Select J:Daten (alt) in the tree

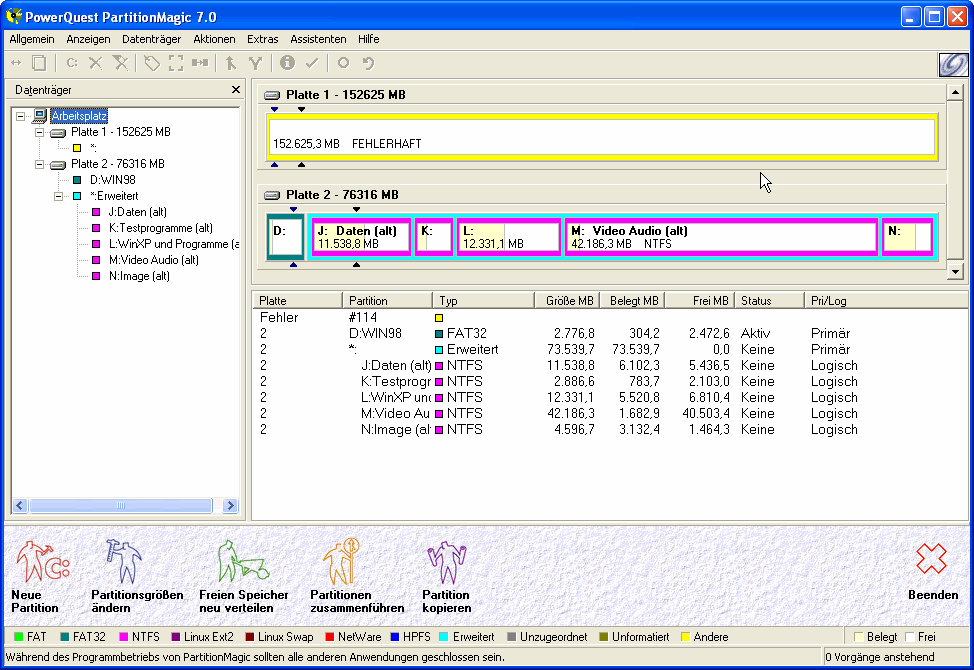click(x=138, y=212)
